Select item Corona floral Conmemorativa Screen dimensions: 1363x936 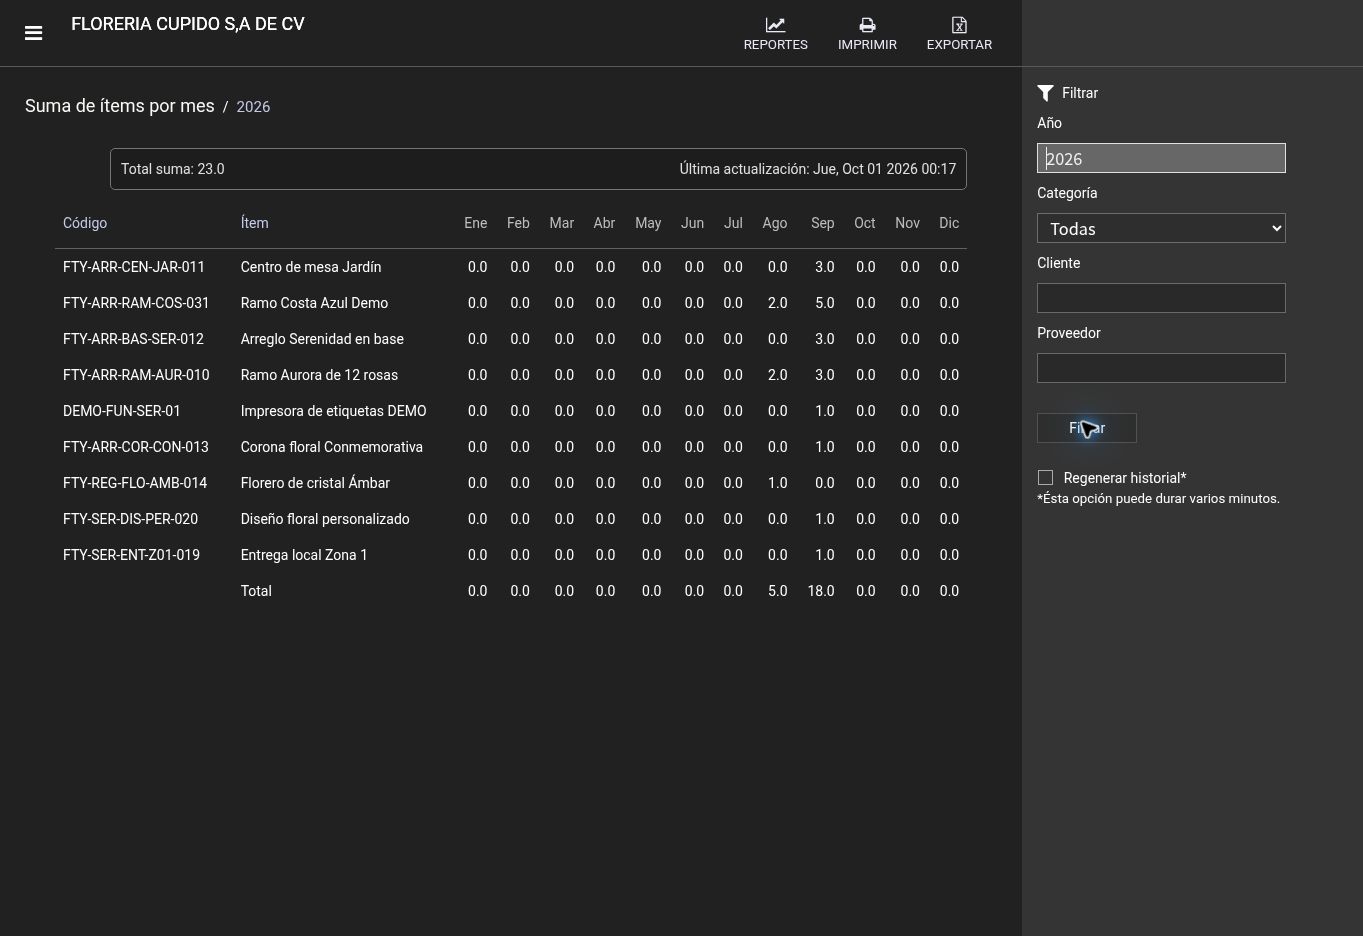pyautogui.click(x=331, y=447)
